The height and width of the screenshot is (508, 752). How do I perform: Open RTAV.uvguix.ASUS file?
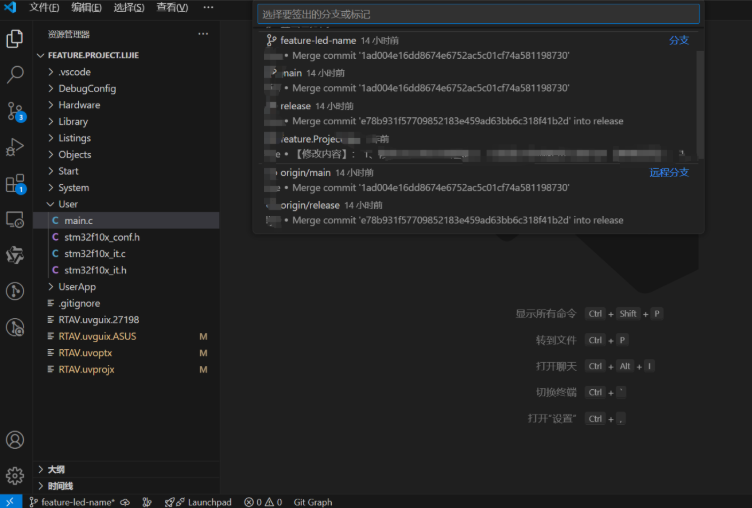pyautogui.click(x=126, y=336)
